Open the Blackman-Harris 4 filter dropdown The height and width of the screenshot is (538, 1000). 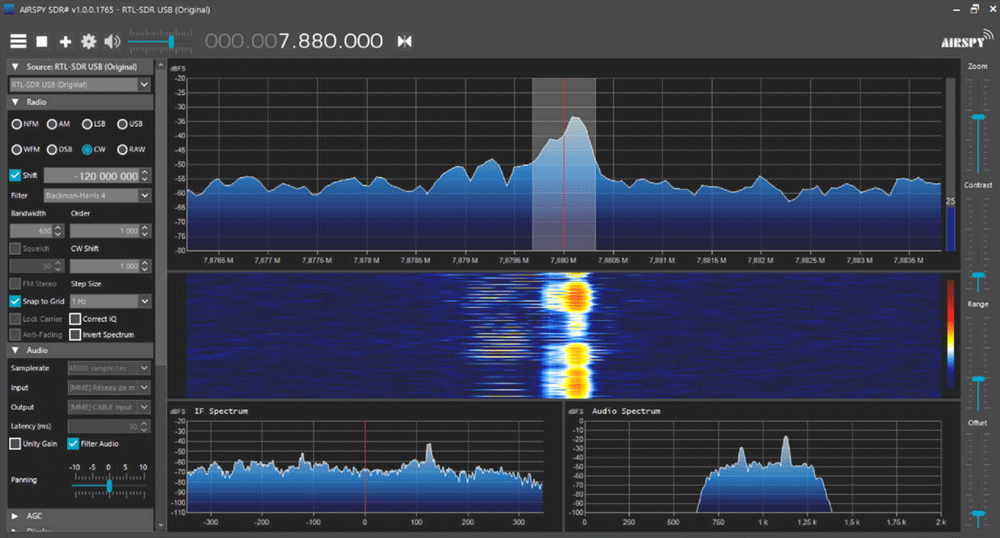click(97, 196)
